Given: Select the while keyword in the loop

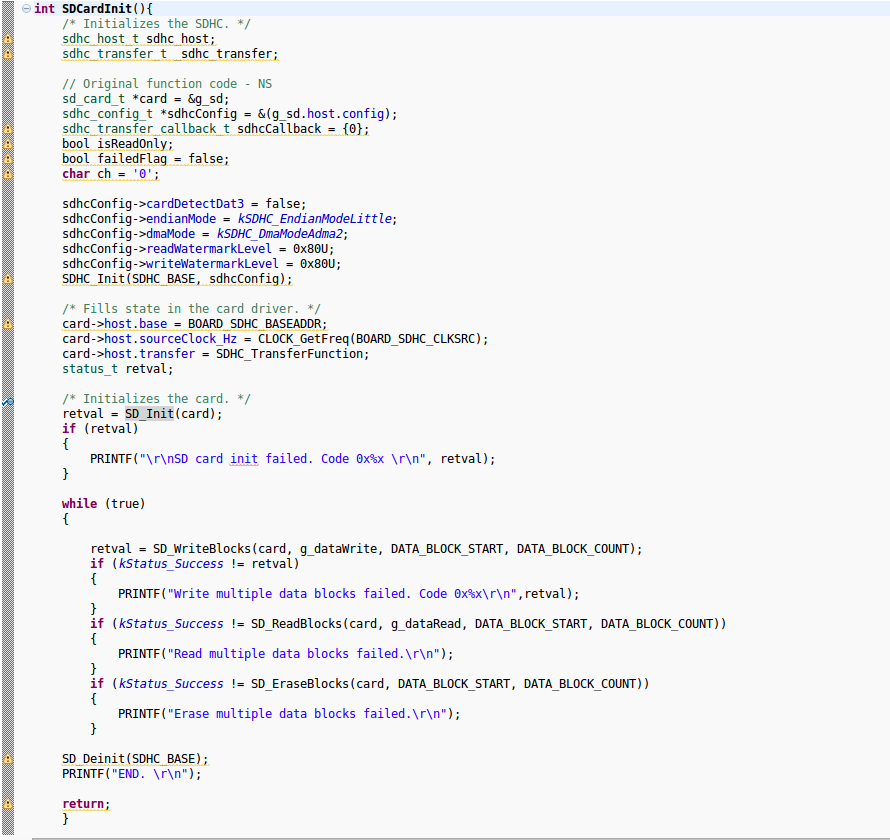Looking at the screenshot, I should click(79, 503).
